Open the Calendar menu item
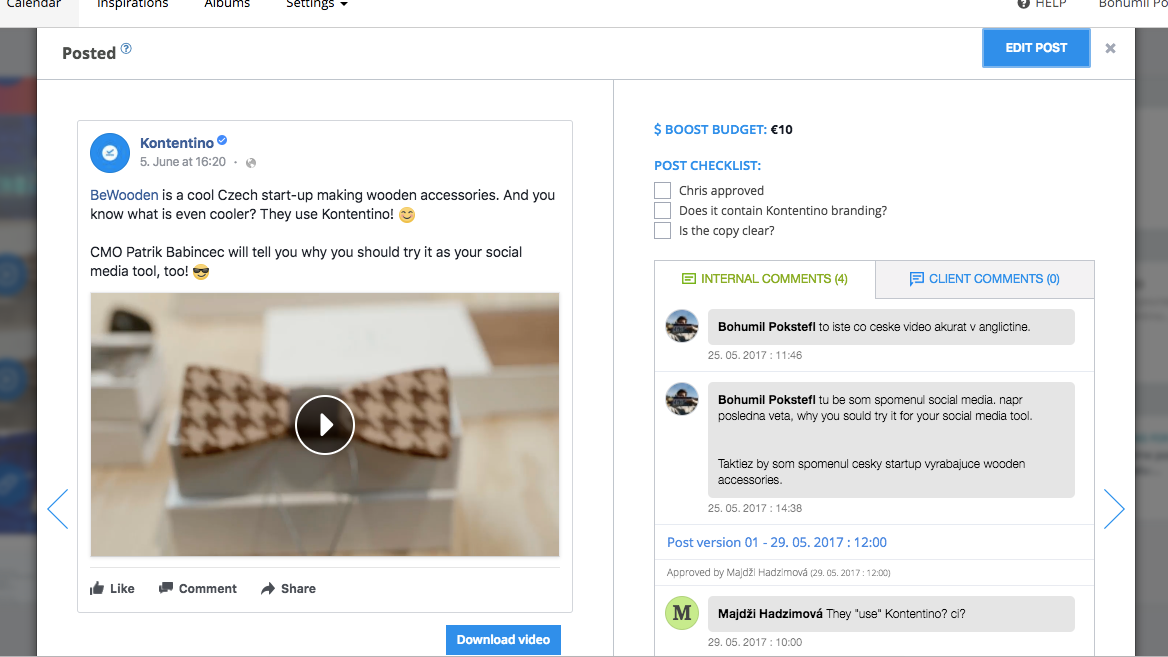Viewport: 1168px width, 657px height. point(34,4)
